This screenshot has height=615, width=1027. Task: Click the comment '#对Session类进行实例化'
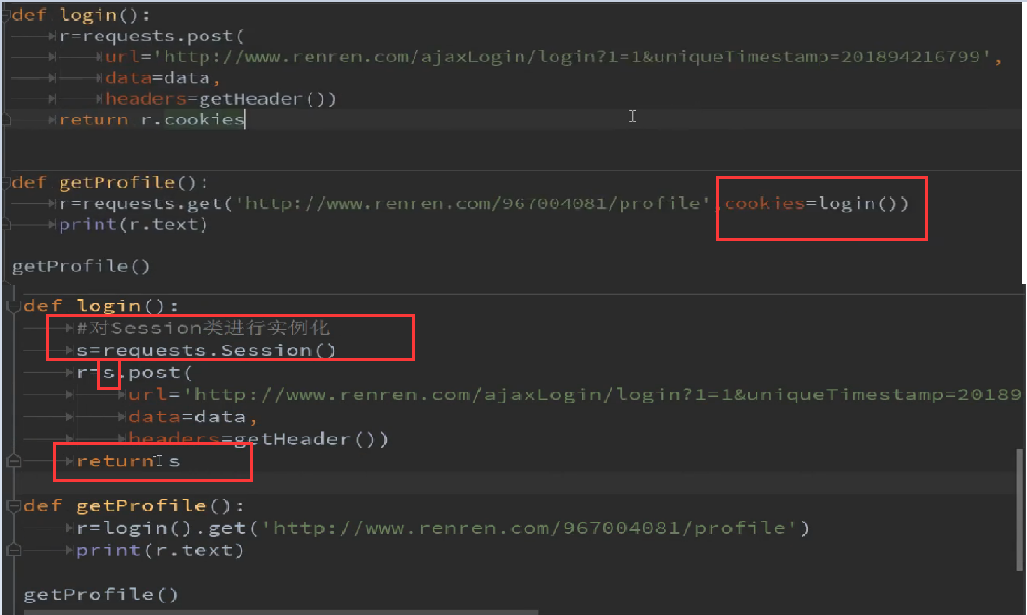203,327
